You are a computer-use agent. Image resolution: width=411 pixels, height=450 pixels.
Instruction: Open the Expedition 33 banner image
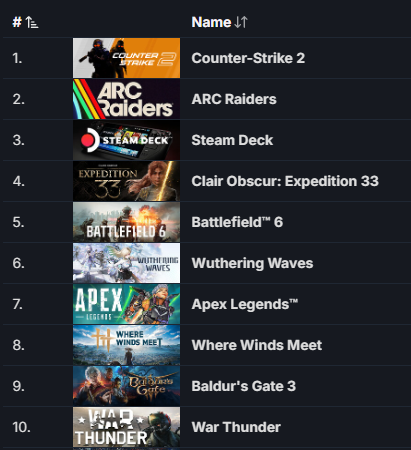click(x=126, y=181)
